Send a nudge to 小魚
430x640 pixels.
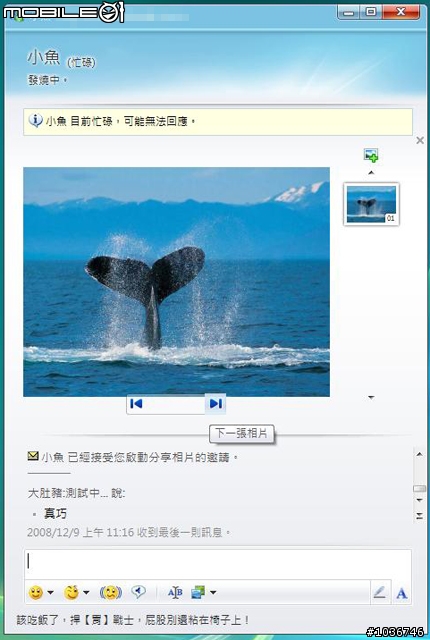pyautogui.click(x=111, y=592)
